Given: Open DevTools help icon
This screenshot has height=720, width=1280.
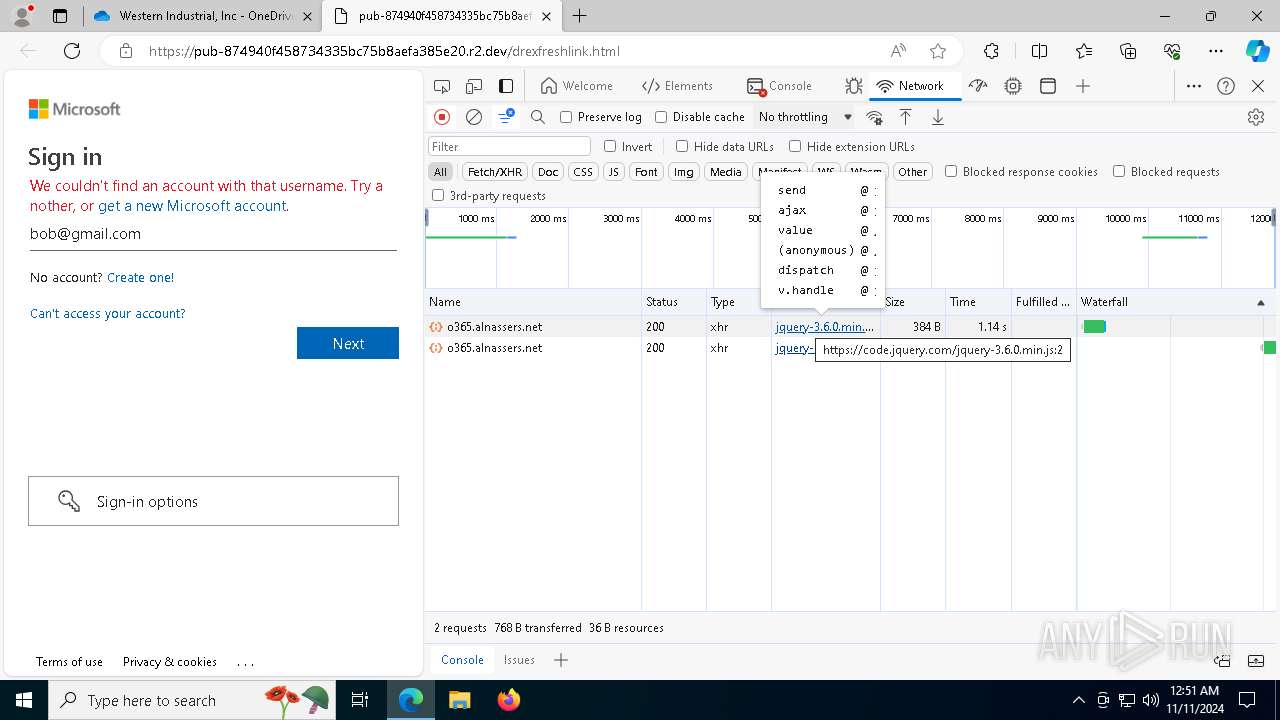Looking at the screenshot, I should pyautogui.click(x=1226, y=86).
